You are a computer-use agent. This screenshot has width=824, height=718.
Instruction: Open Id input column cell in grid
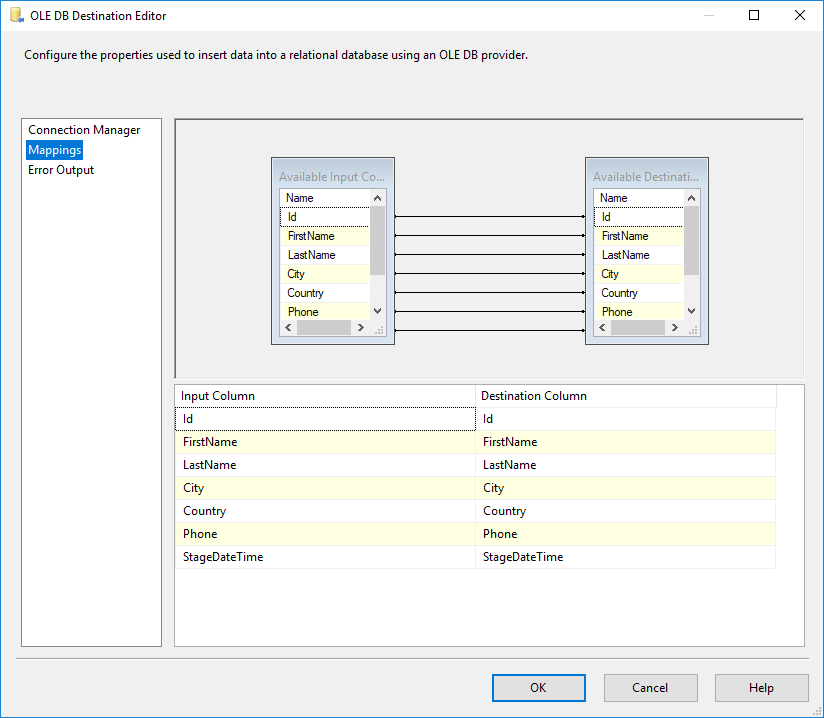pyautogui.click(x=325, y=419)
